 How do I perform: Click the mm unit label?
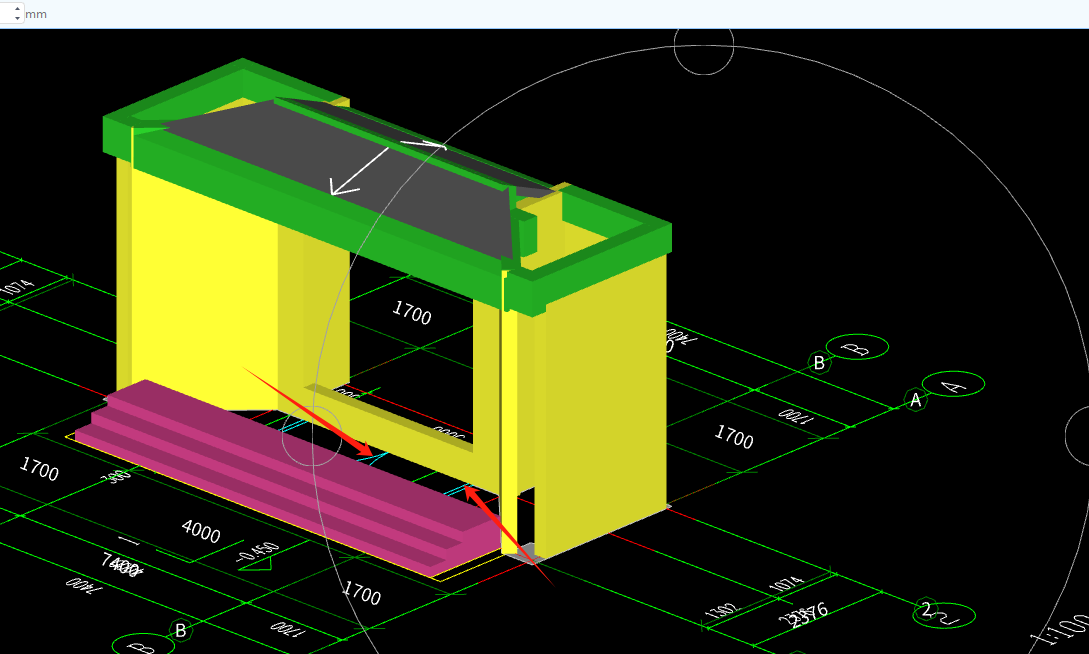(36, 14)
